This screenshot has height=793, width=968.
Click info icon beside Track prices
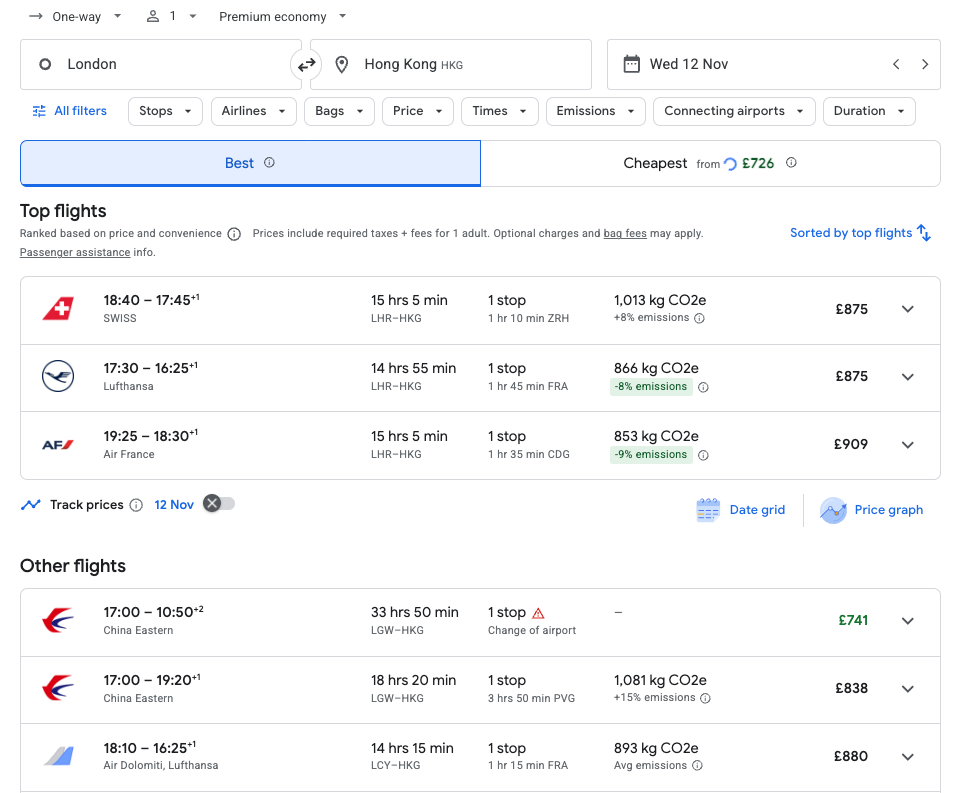tap(136, 505)
